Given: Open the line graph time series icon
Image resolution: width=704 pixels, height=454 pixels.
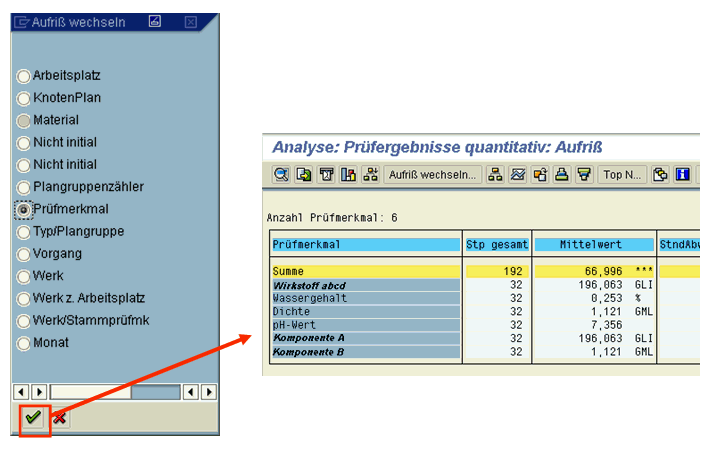Looking at the screenshot, I should pos(518,175).
